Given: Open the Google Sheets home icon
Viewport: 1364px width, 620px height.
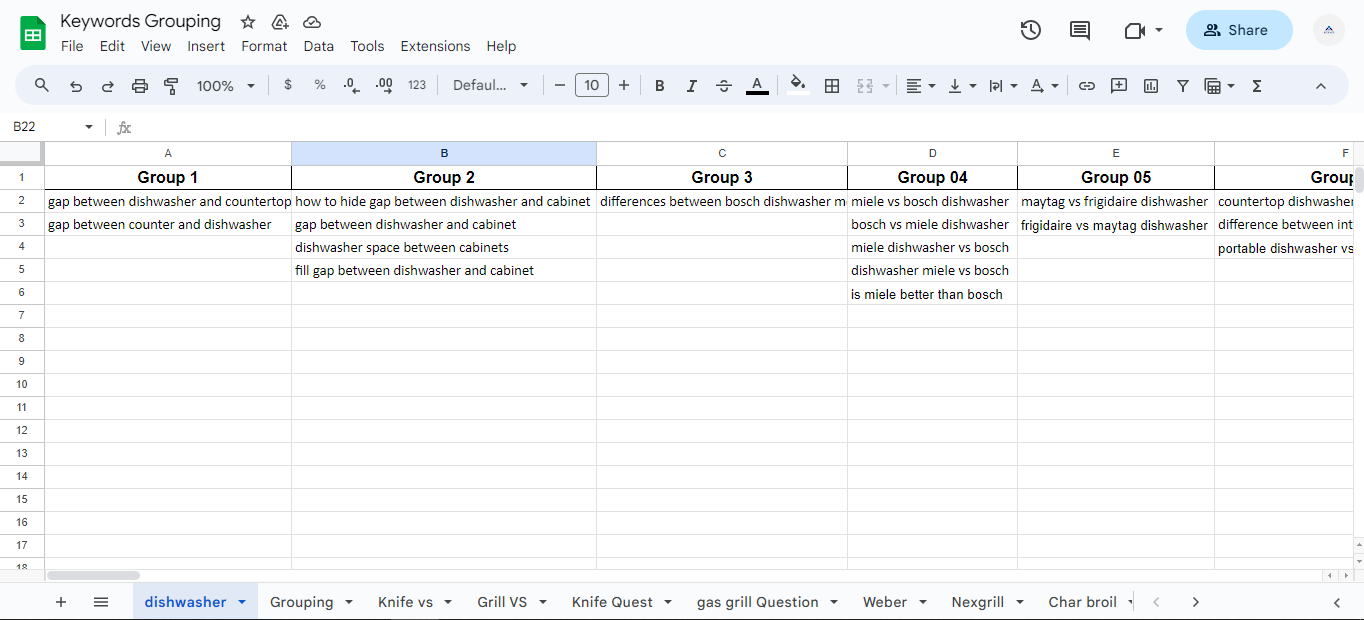Looking at the screenshot, I should click(33, 33).
